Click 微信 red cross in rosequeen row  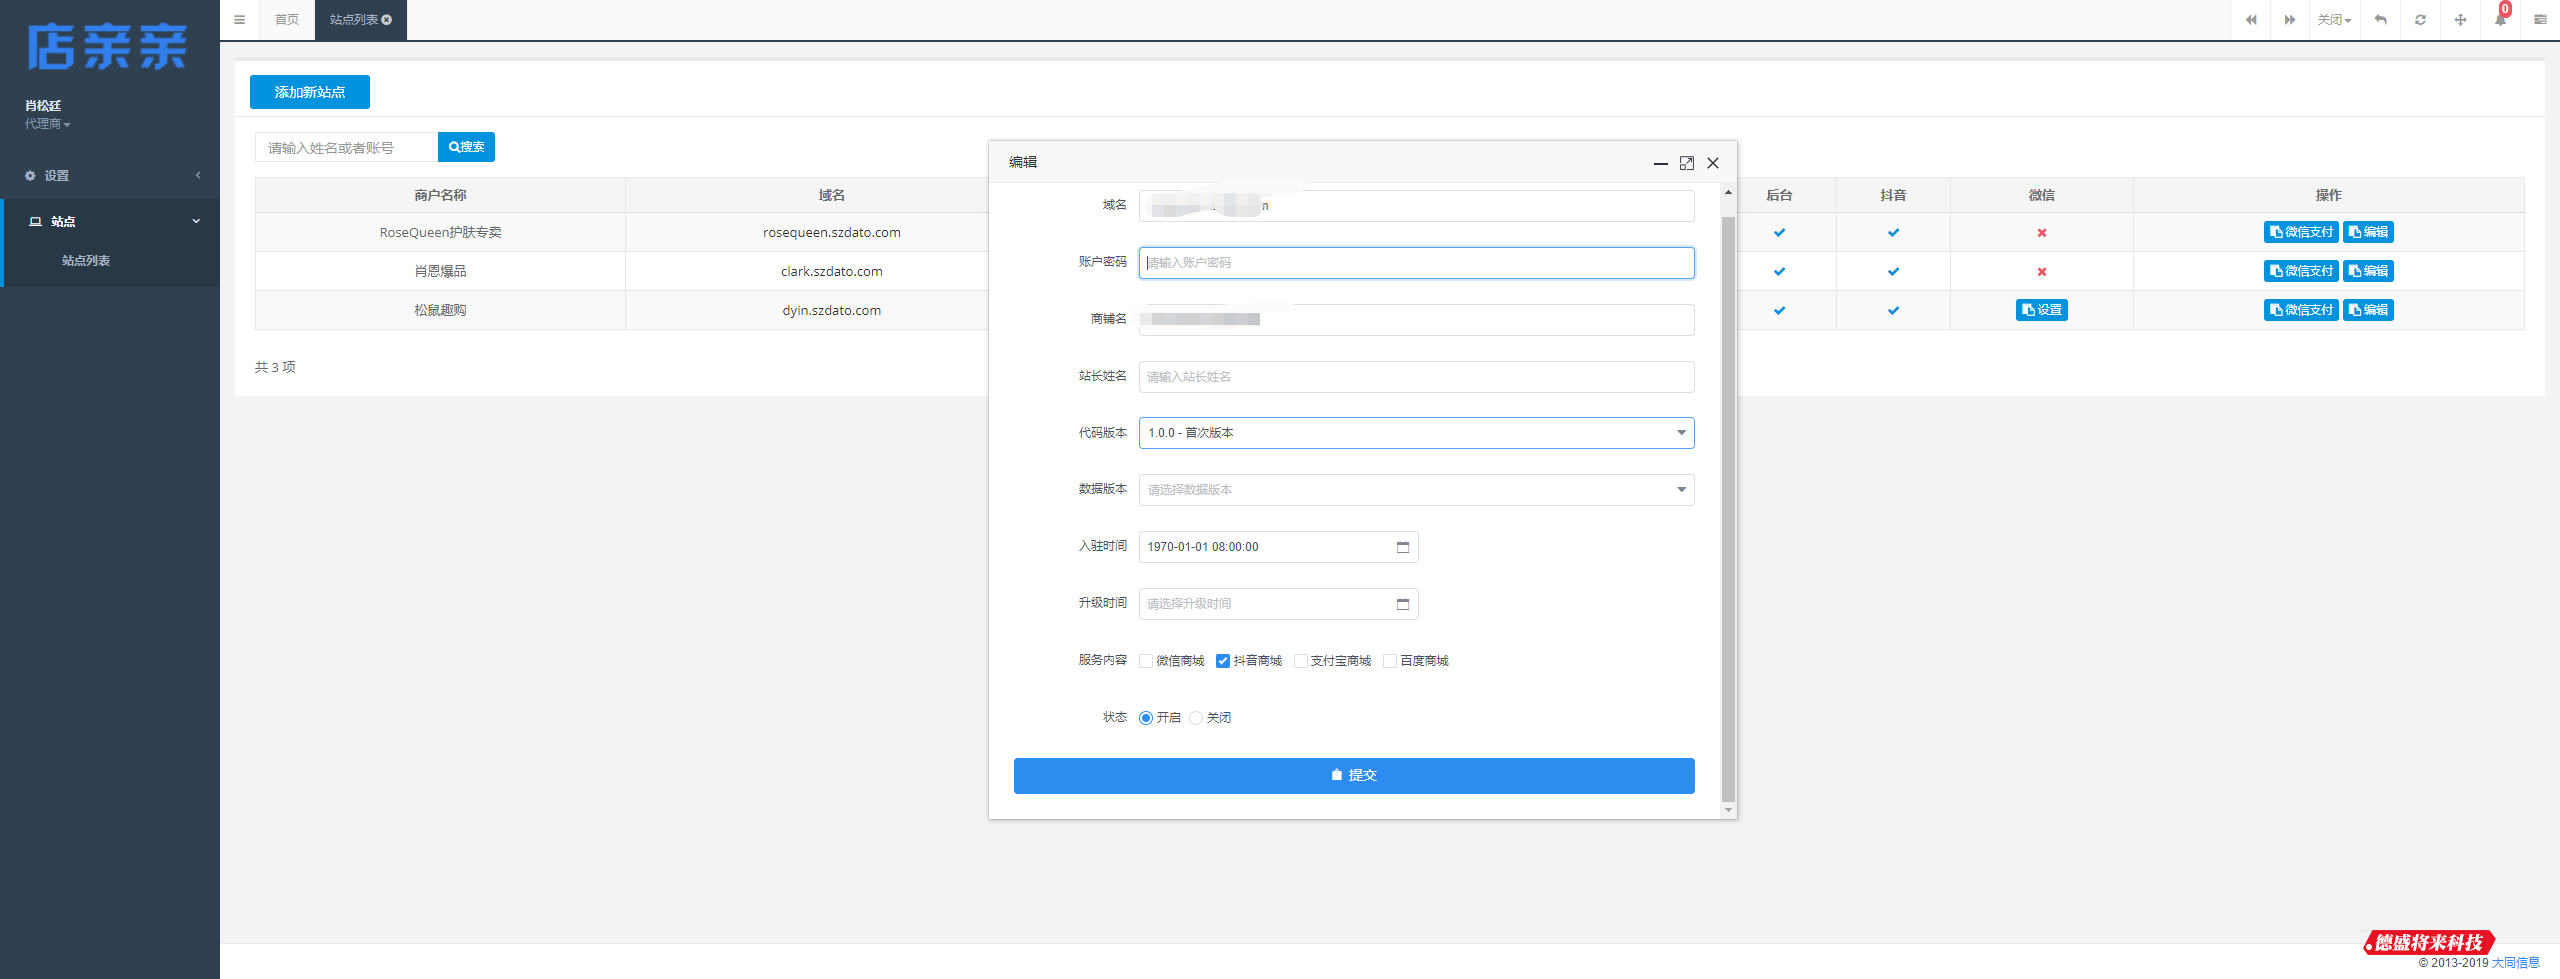(x=2042, y=233)
